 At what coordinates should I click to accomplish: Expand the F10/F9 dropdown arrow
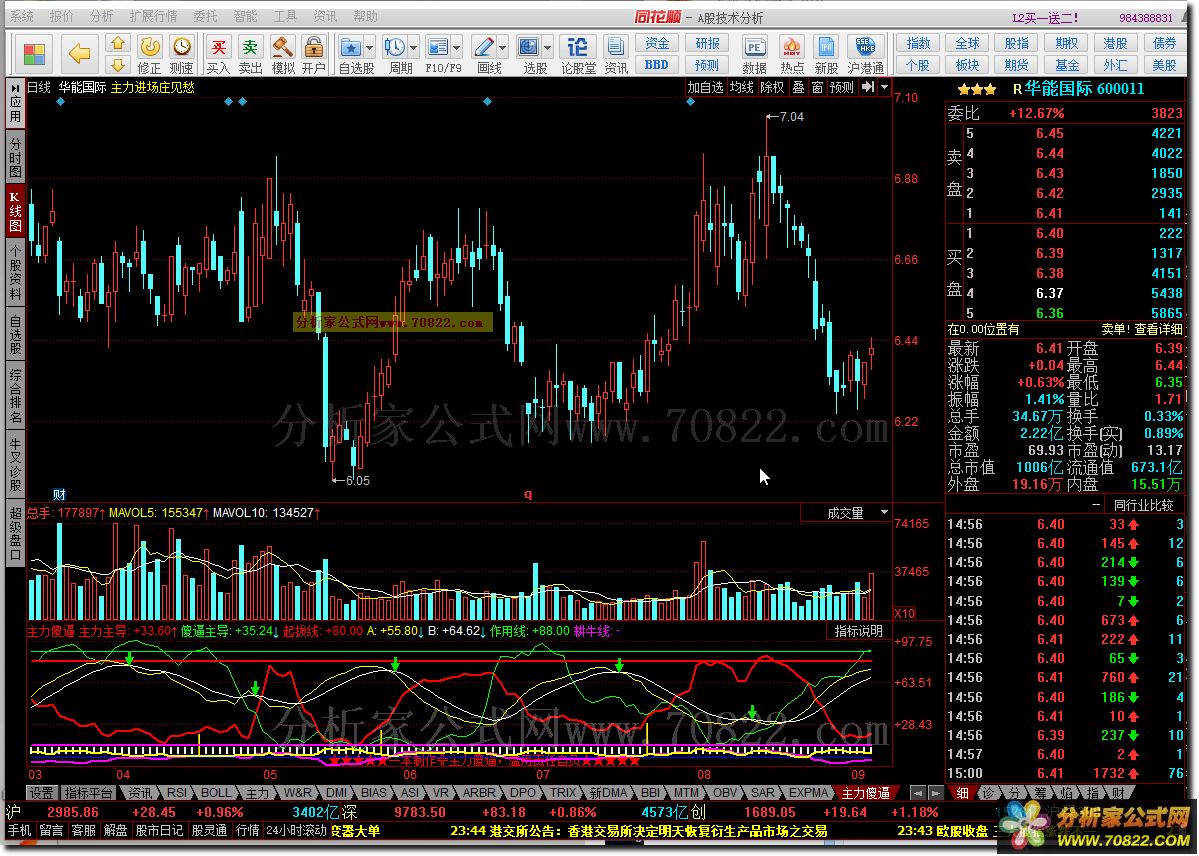[x=457, y=47]
